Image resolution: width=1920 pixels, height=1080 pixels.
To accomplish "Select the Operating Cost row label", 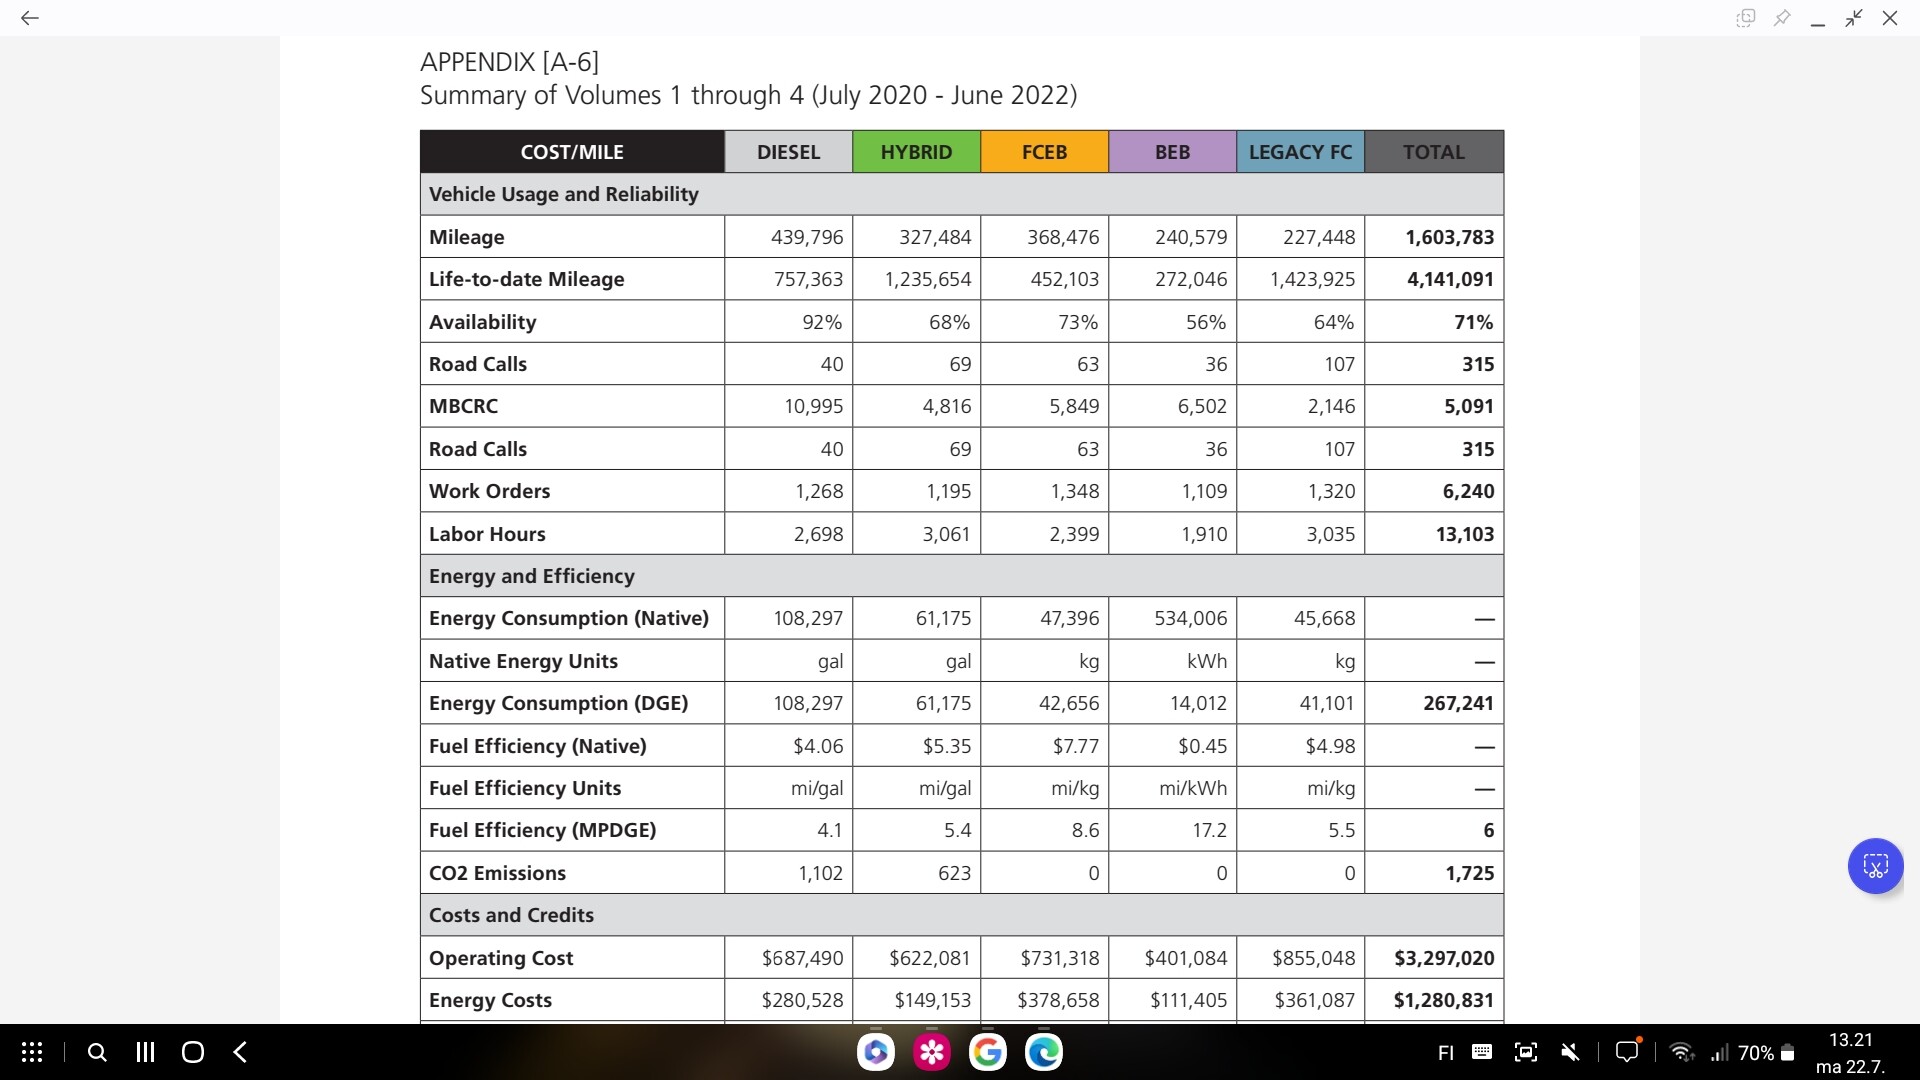I will click(x=501, y=958).
